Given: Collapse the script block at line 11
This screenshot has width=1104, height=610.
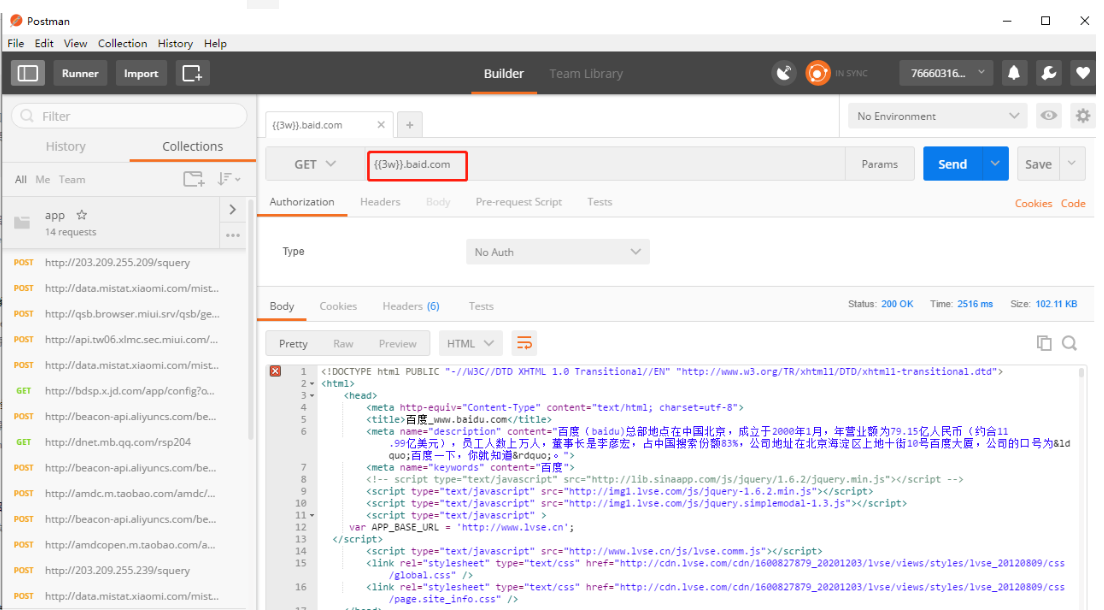Looking at the screenshot, I should click(312, 516).
